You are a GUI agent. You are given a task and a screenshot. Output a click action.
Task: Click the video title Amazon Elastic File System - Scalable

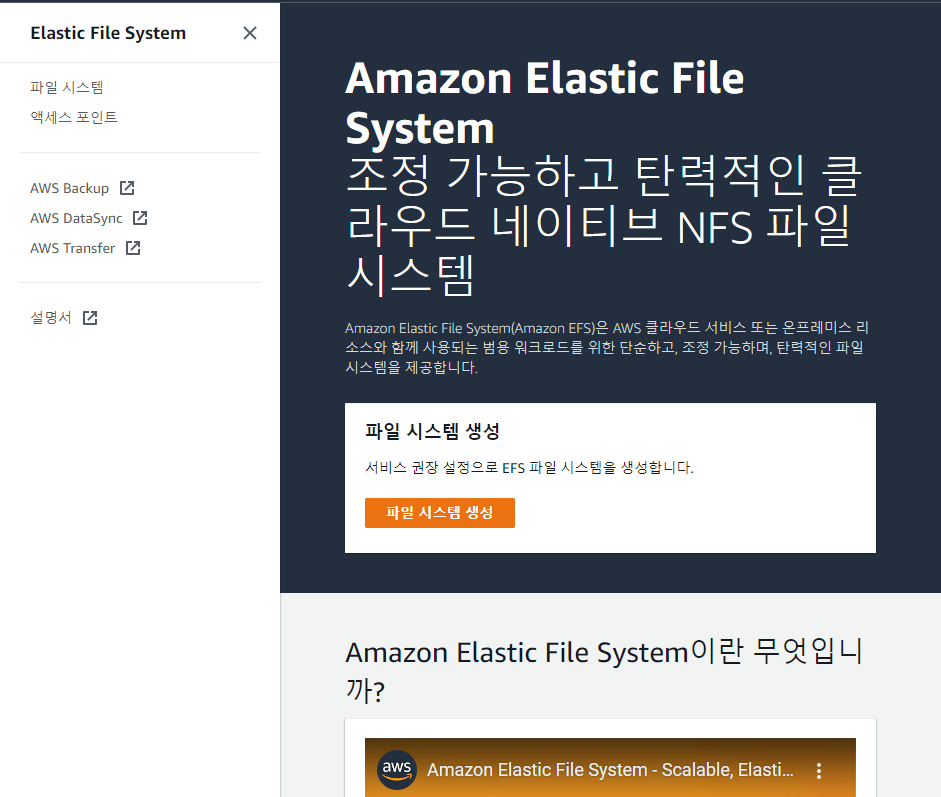pos(610,770)
